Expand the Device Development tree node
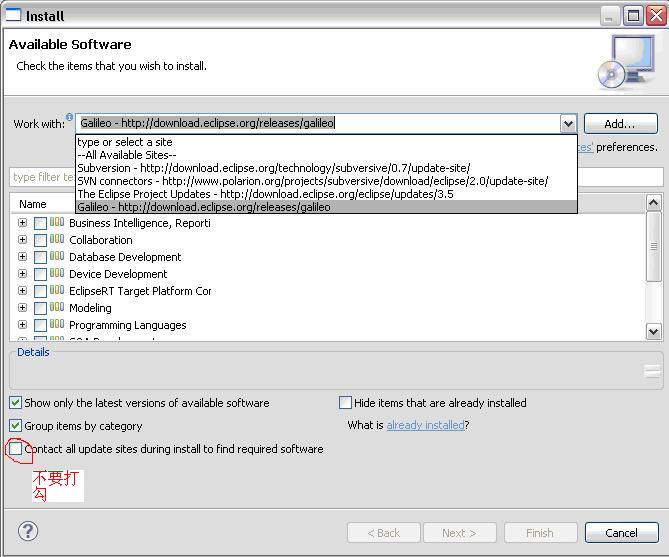This screenshot has width=669, height=557. pyautogui.click(x=23, y=274)
